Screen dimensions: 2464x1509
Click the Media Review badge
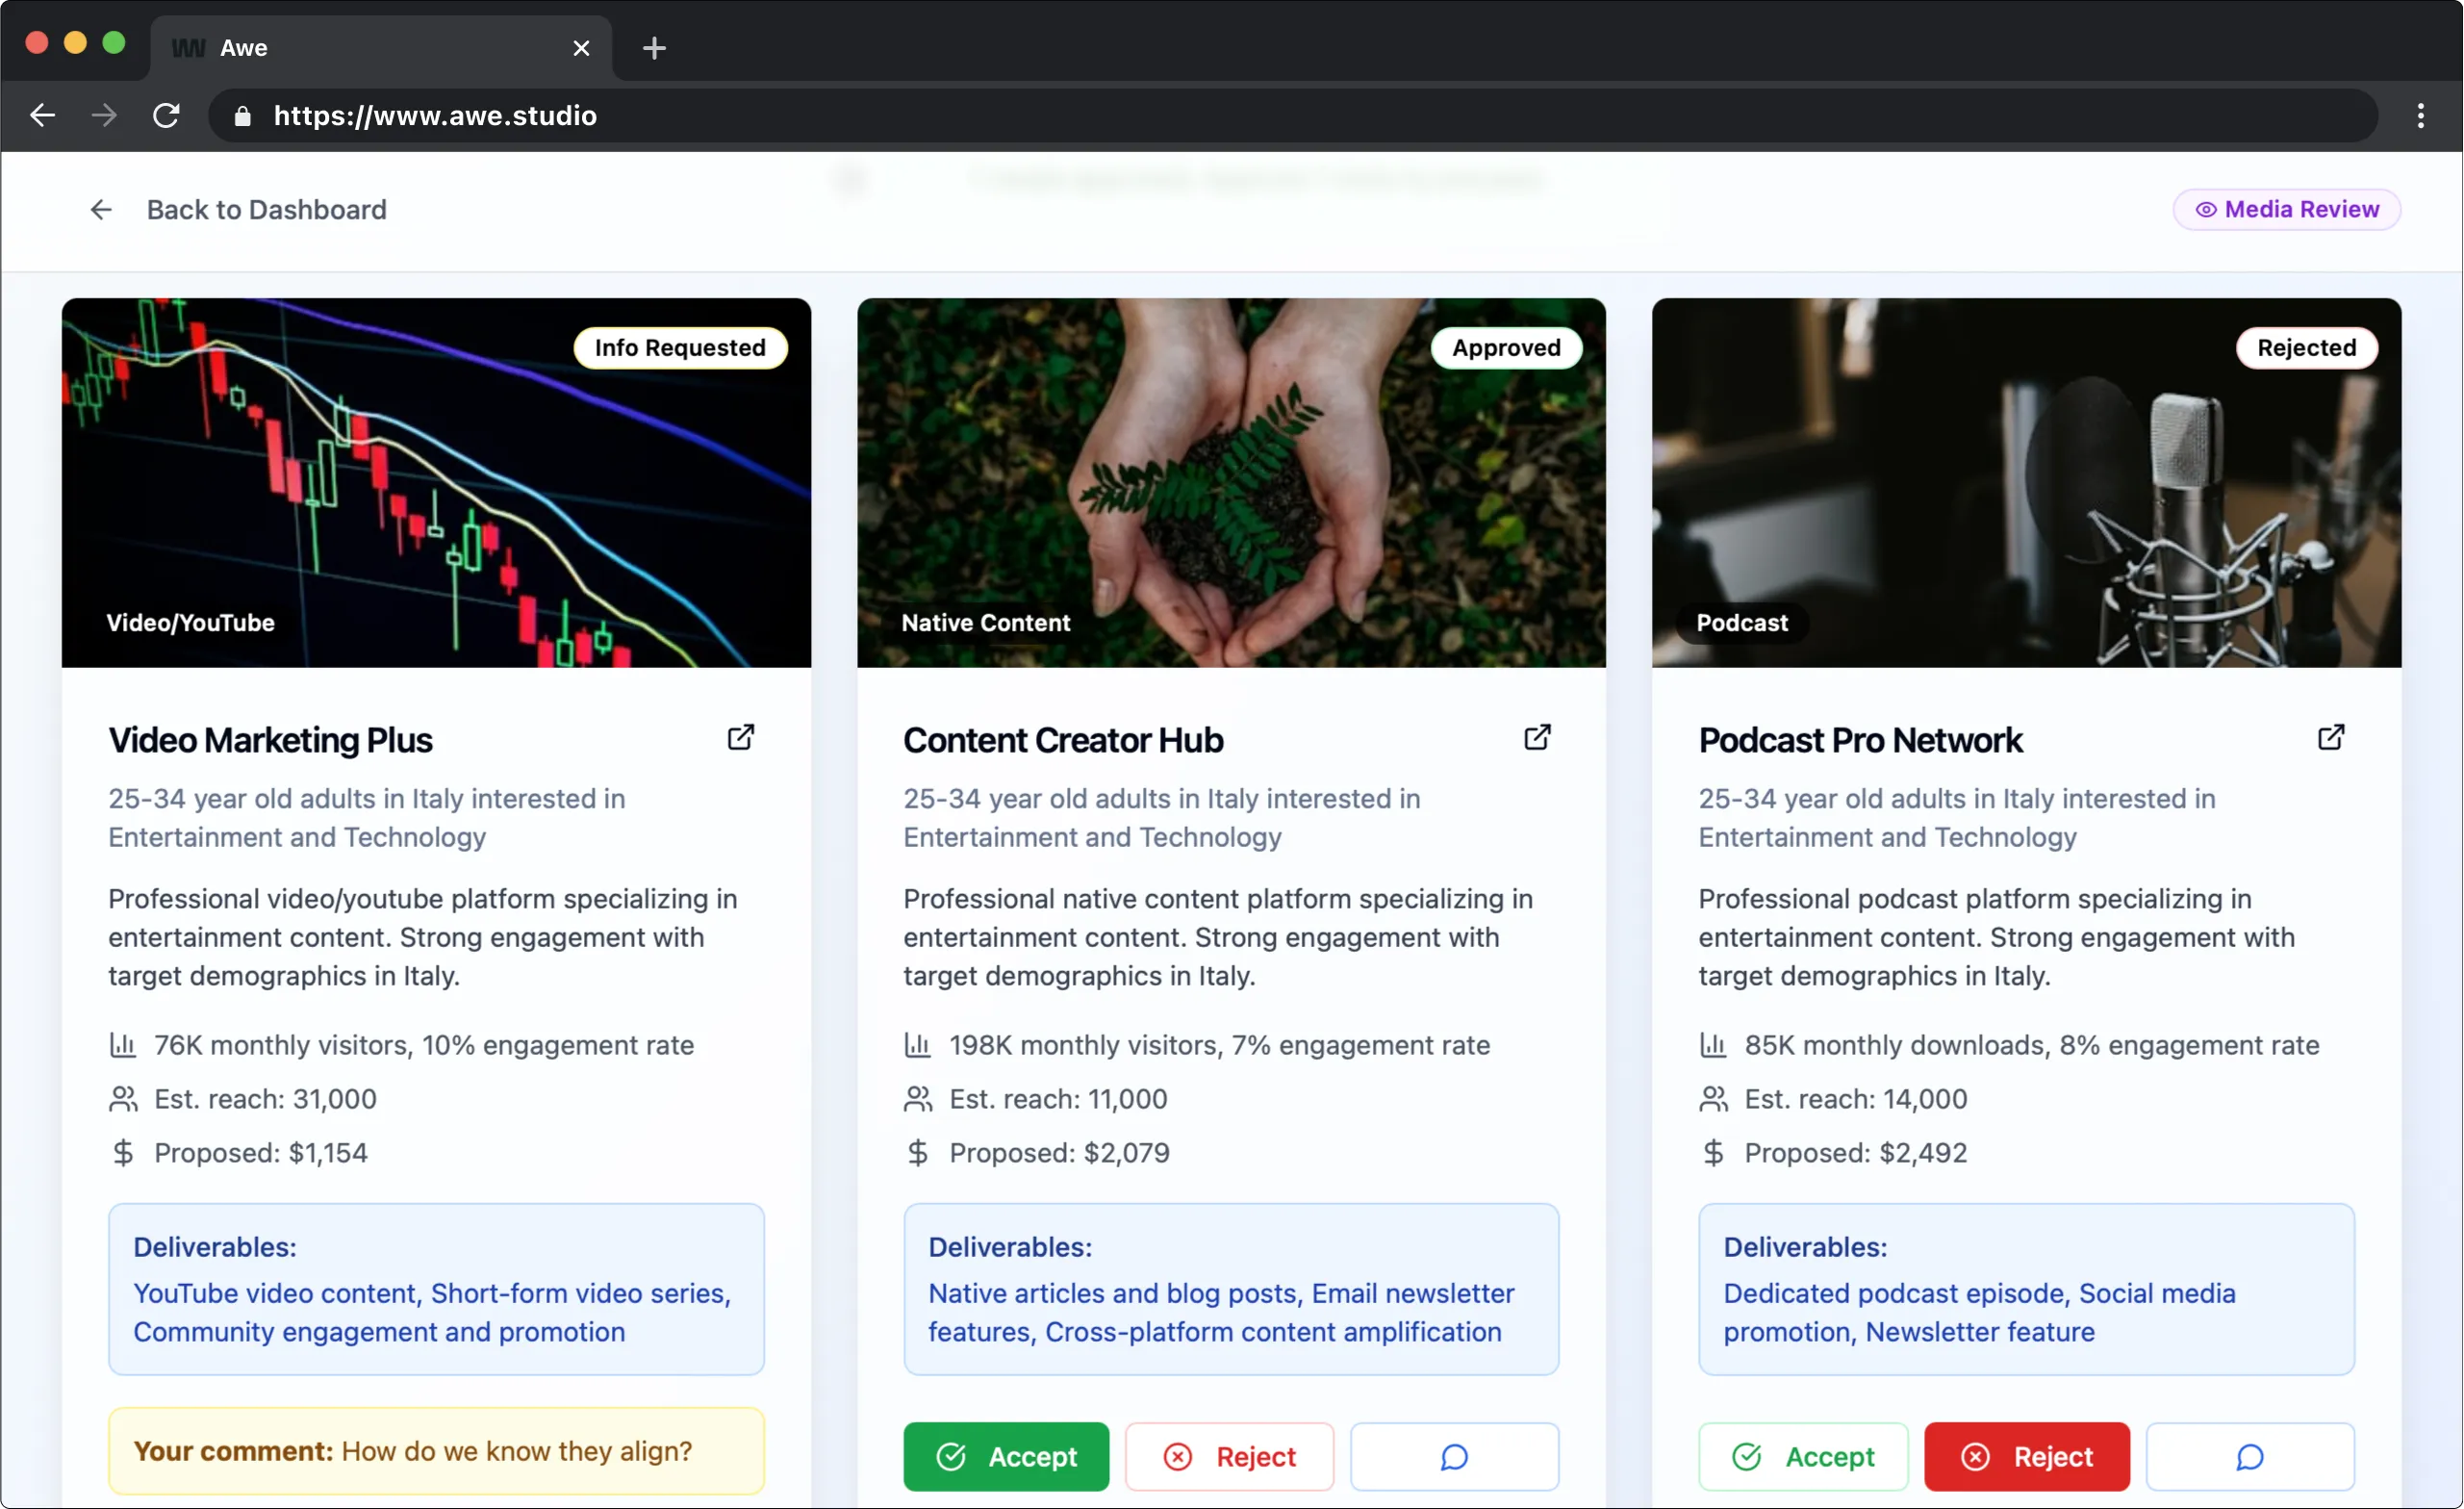[2286, 210]
